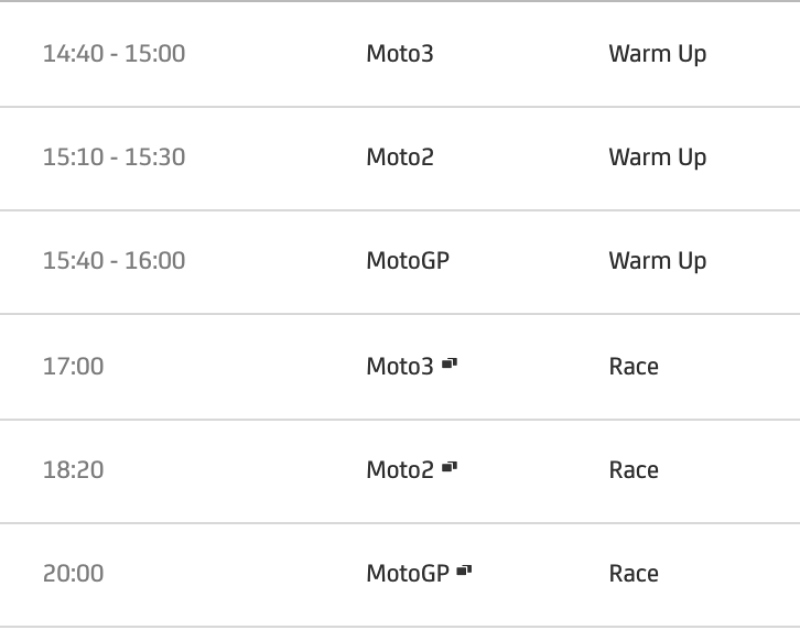
Task: Click the 17:00 race start time
Action: point(73,367)
